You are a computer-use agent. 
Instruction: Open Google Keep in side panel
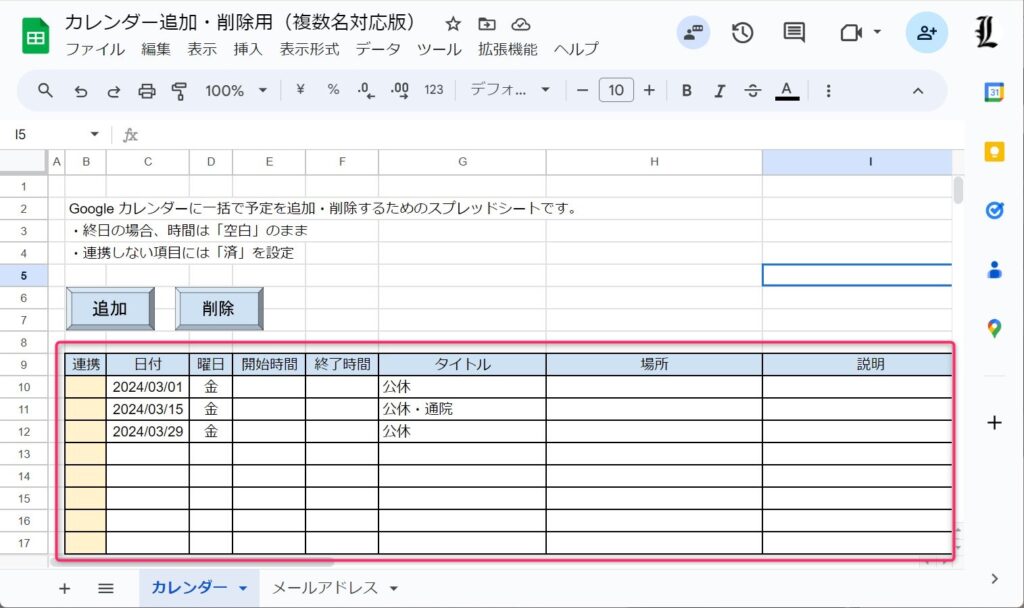click(x=994, y=151)
